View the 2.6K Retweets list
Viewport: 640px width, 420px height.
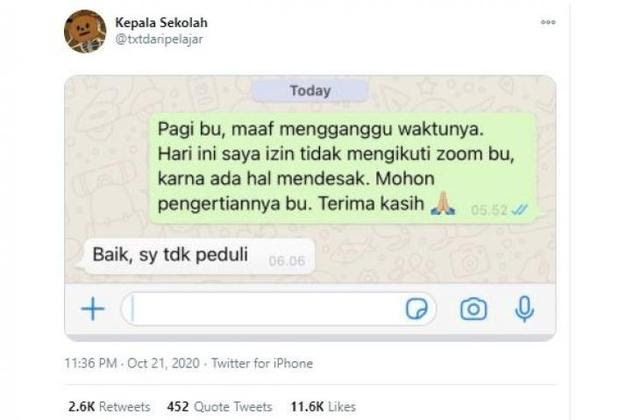click(109, 407)
